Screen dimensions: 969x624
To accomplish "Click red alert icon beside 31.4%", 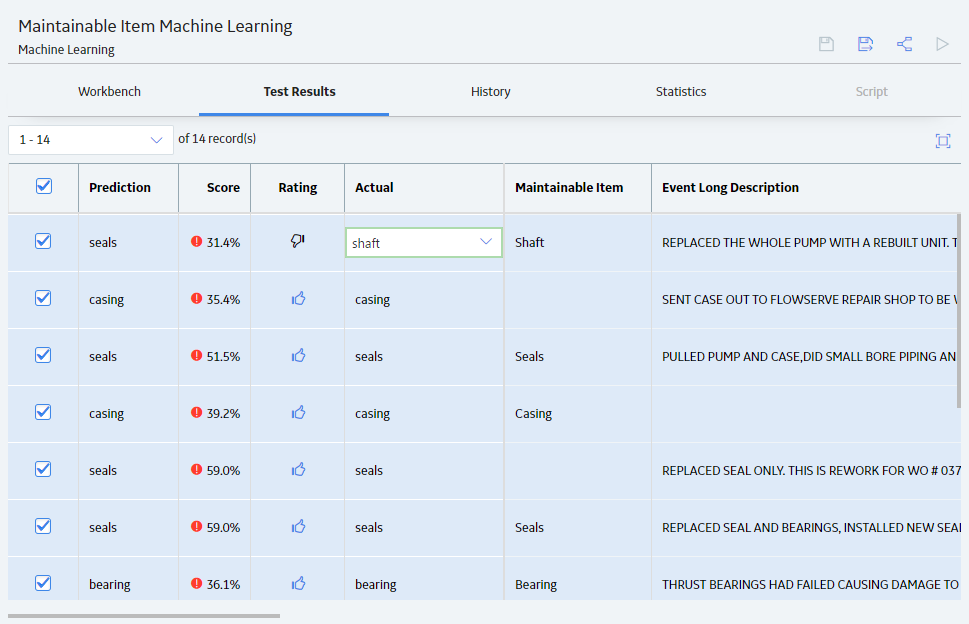I will [197, 242].
